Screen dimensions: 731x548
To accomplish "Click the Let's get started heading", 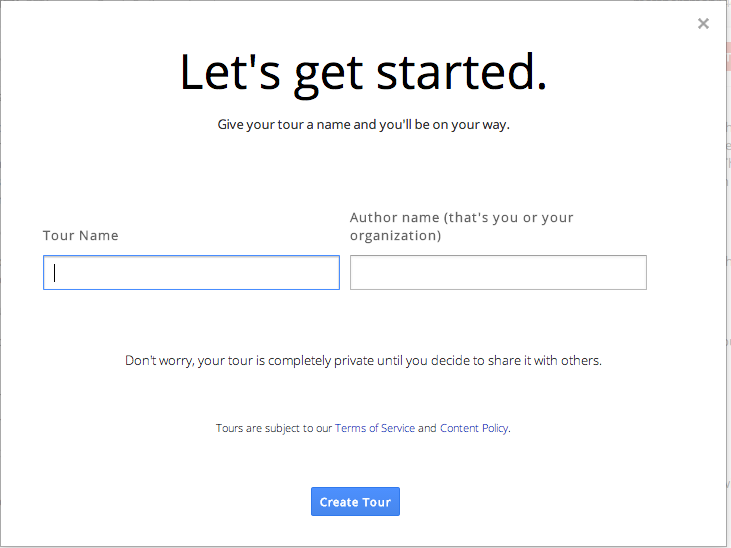I will pos(363,73).
